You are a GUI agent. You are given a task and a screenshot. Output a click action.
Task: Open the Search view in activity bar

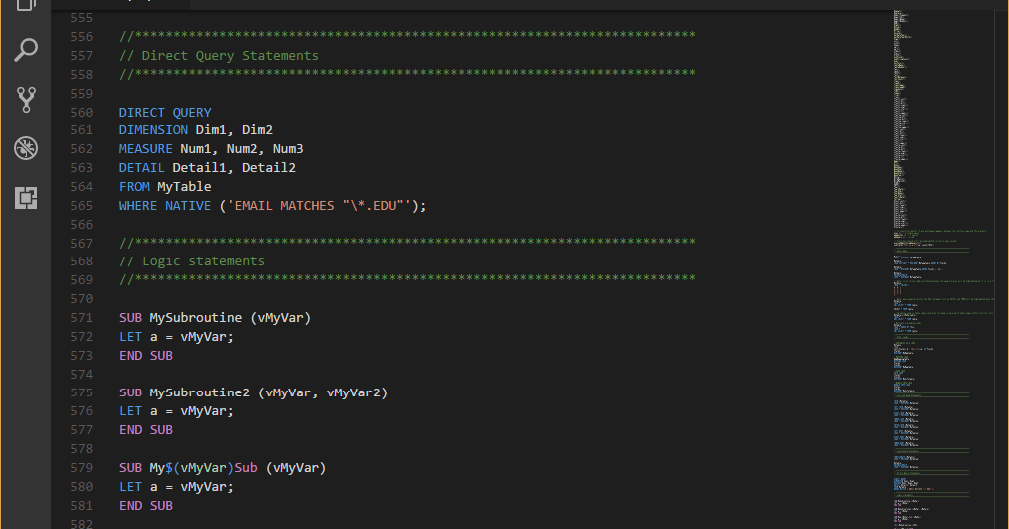point(26,50)
